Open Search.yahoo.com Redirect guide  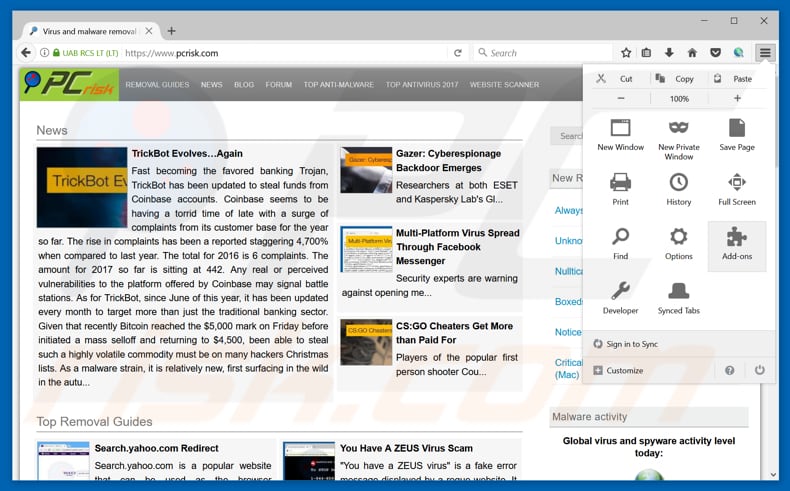pos(156,448)
